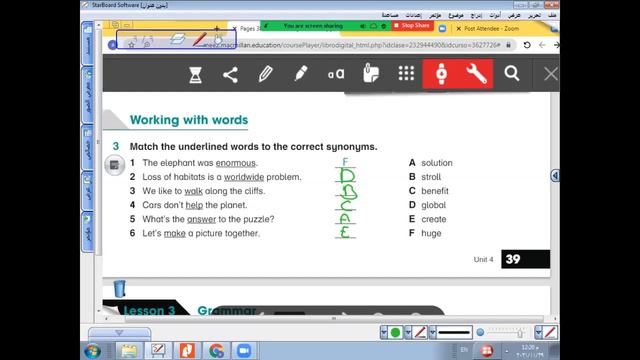
Task: Open the sticky notes tool
Action: [371, 73]
